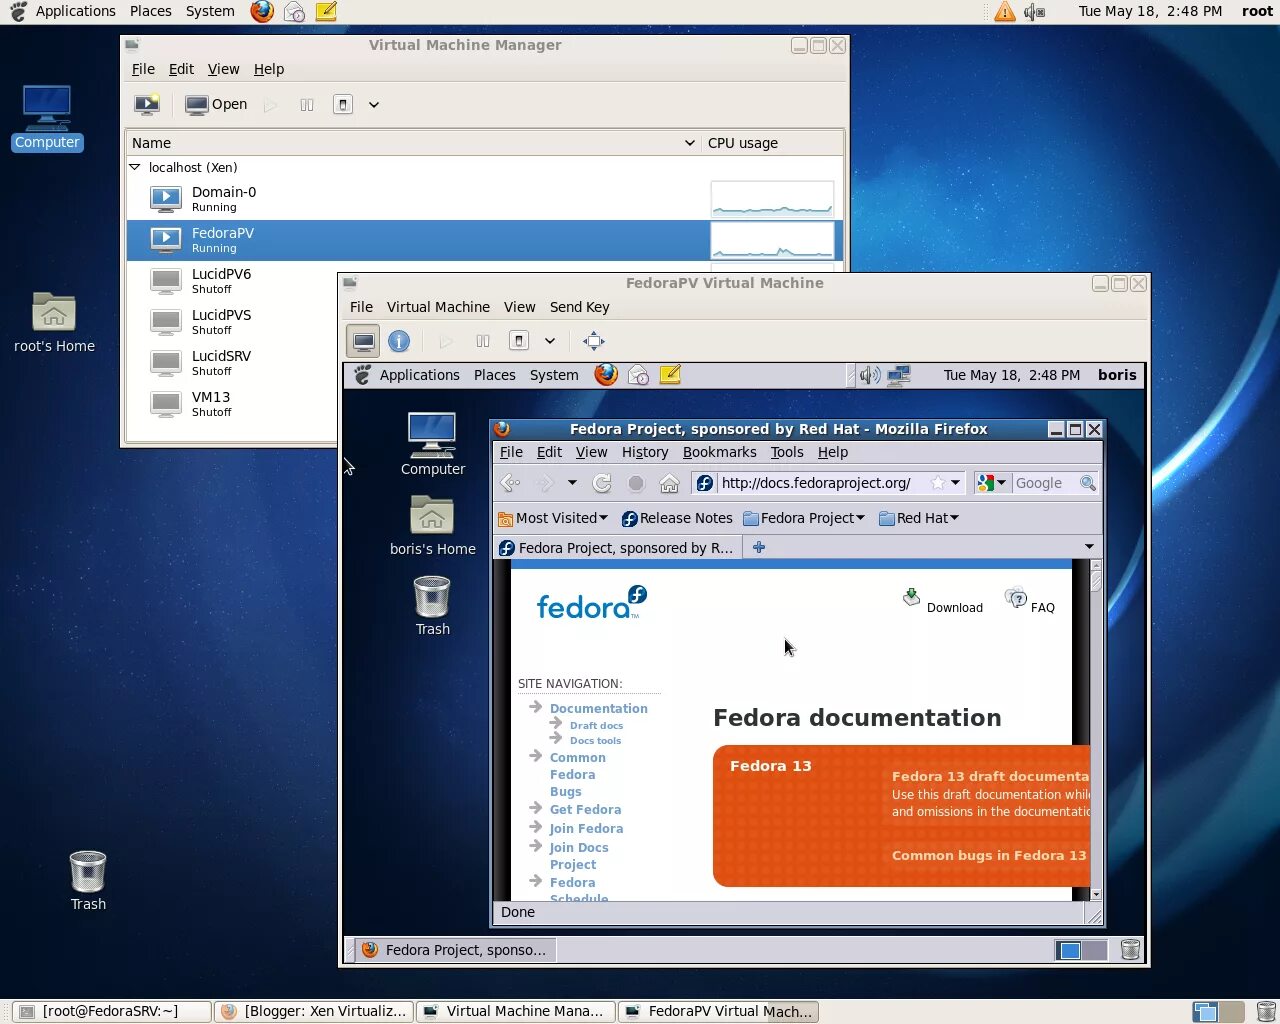
Task: Collapse the localhost (Xen) tree node
Action: point(135,167)
